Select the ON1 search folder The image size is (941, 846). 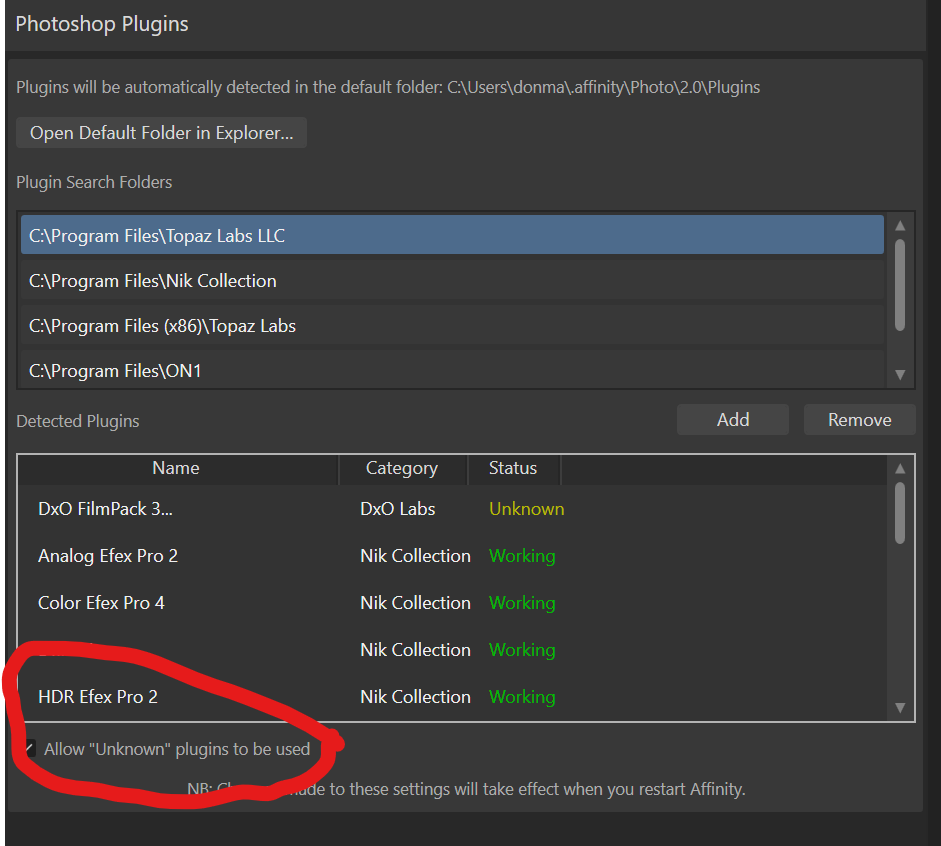tap(452, 370)
